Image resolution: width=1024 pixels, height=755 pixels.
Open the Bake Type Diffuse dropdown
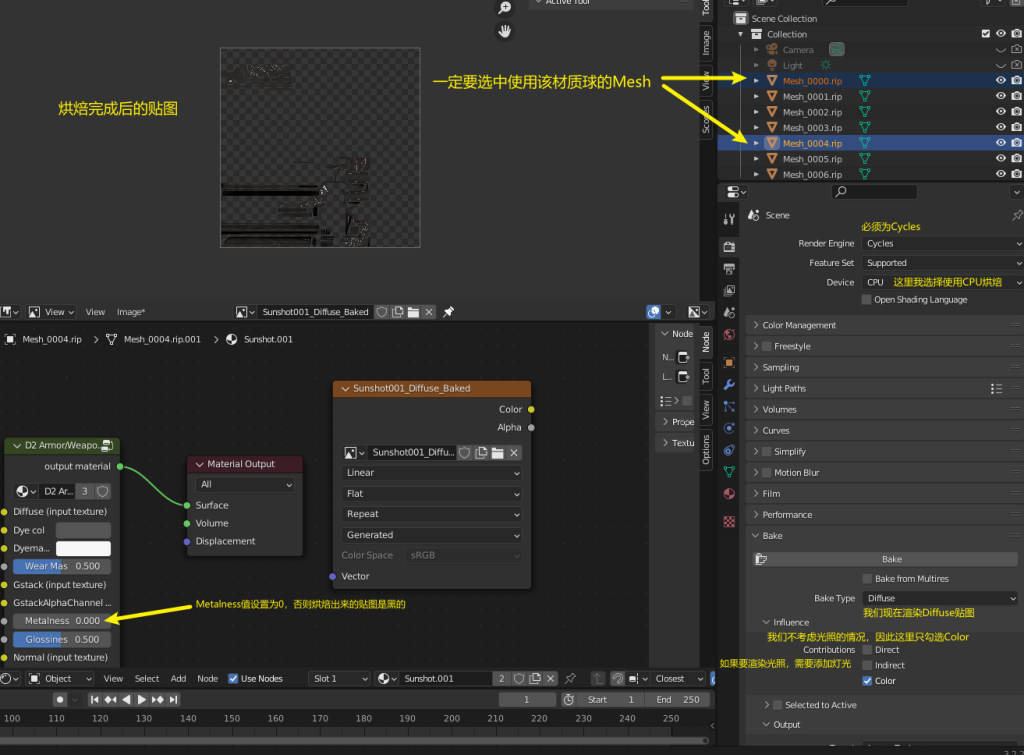940,598
